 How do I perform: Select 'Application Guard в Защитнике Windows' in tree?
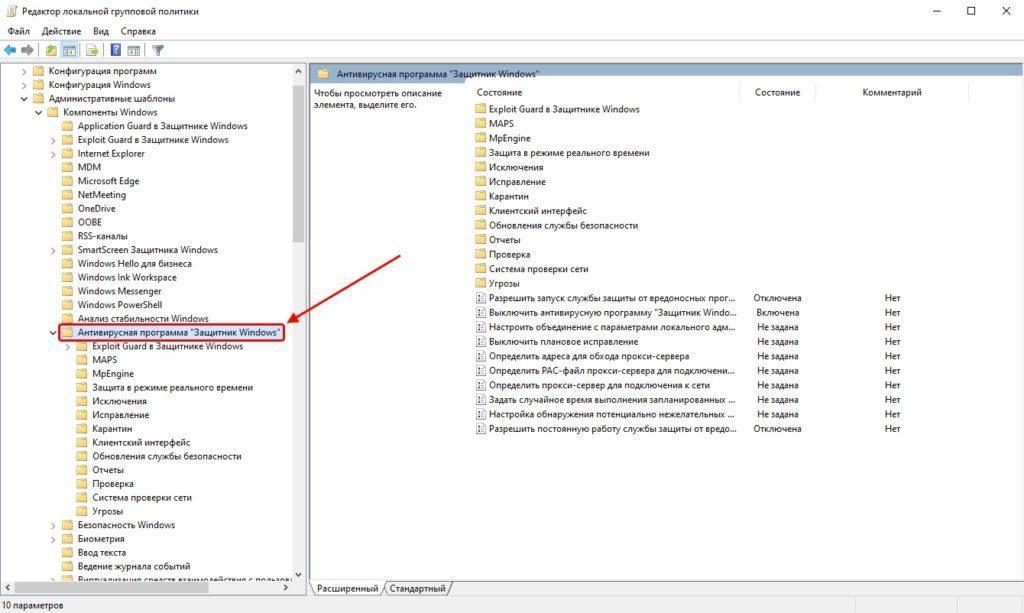click(x=163, y=125)
